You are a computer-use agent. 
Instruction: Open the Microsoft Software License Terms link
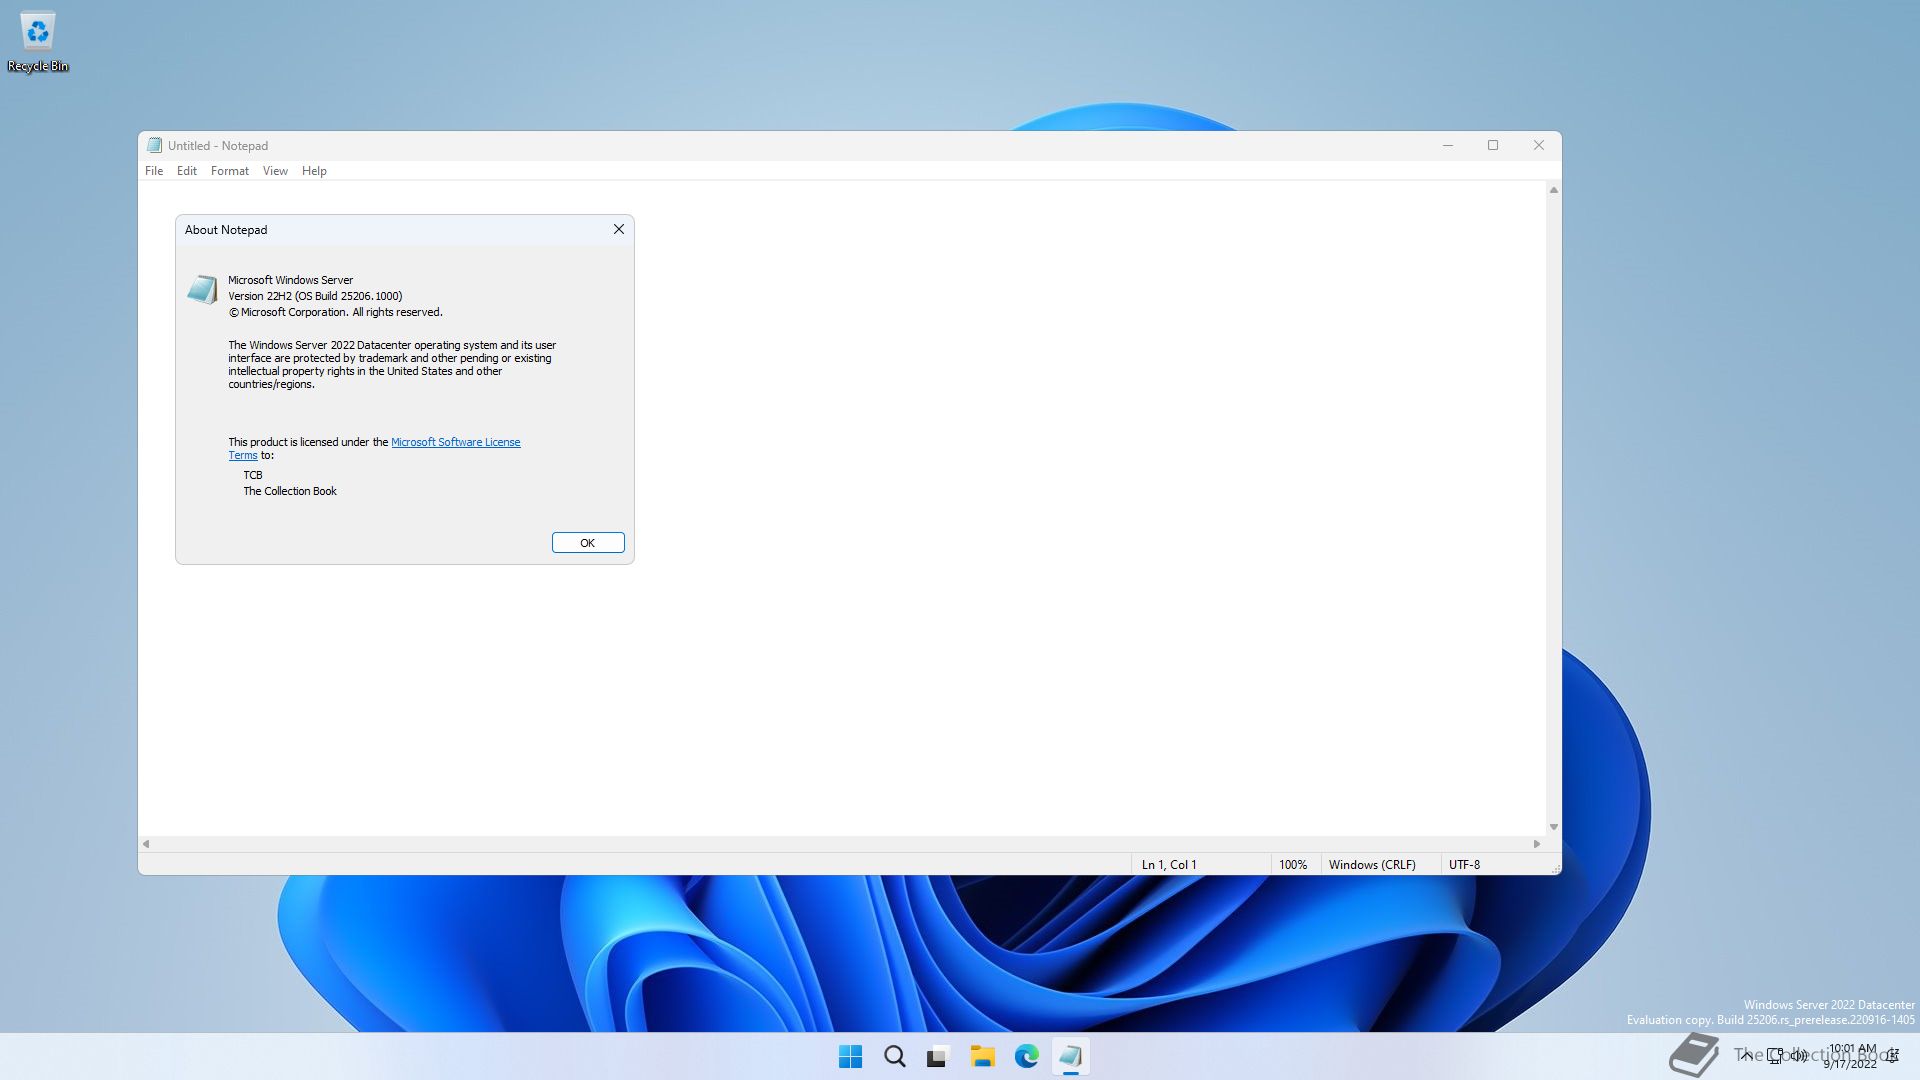[x=455, y=442]
